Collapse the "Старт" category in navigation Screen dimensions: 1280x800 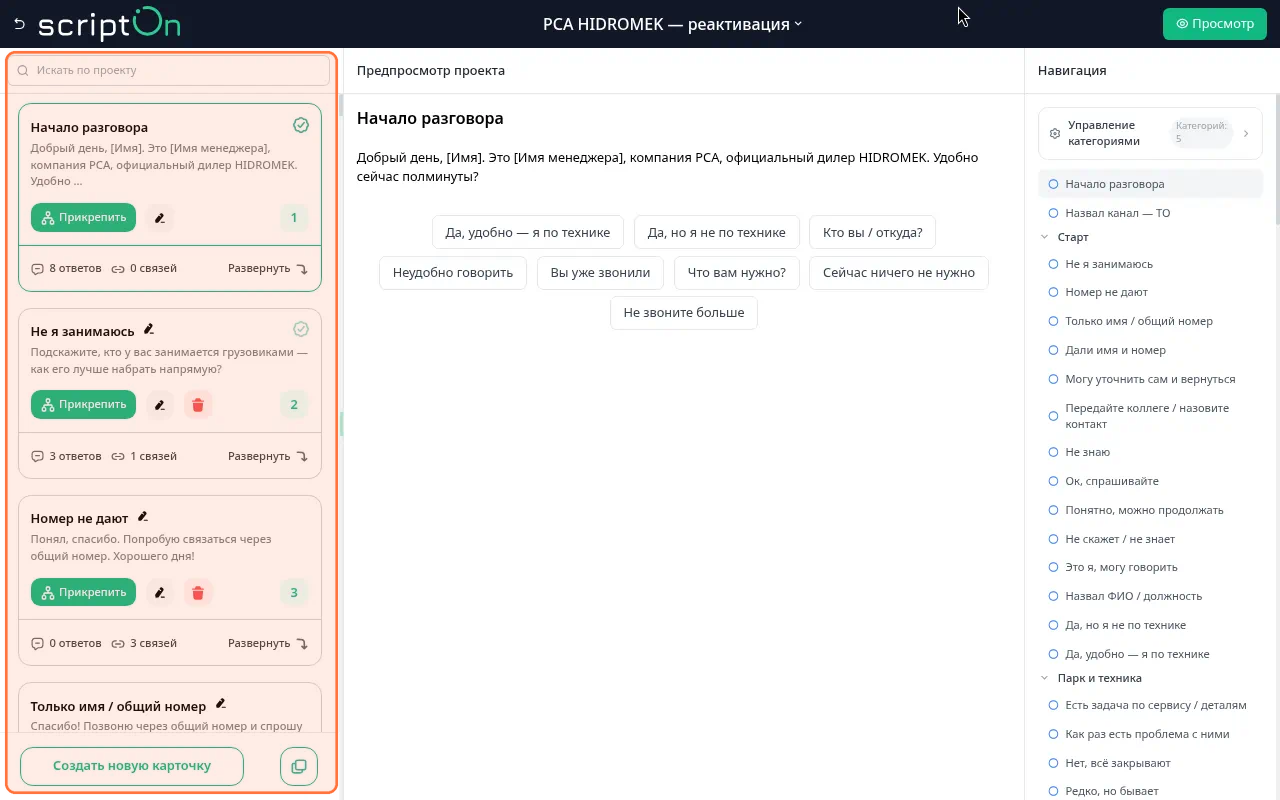(1045, 237)
